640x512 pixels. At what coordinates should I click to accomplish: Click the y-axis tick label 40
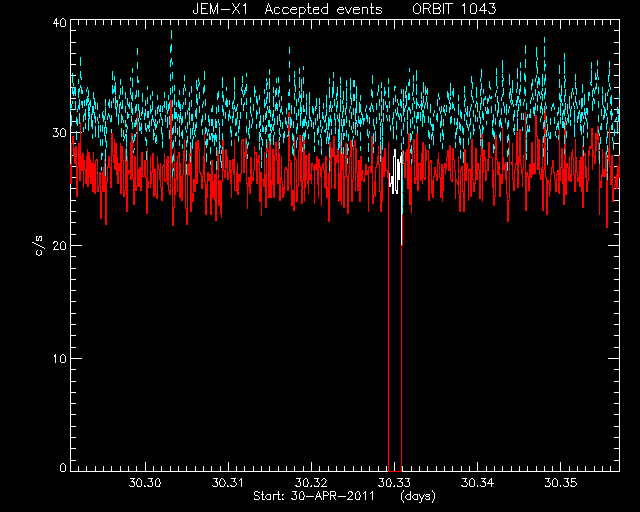[60, 22]
